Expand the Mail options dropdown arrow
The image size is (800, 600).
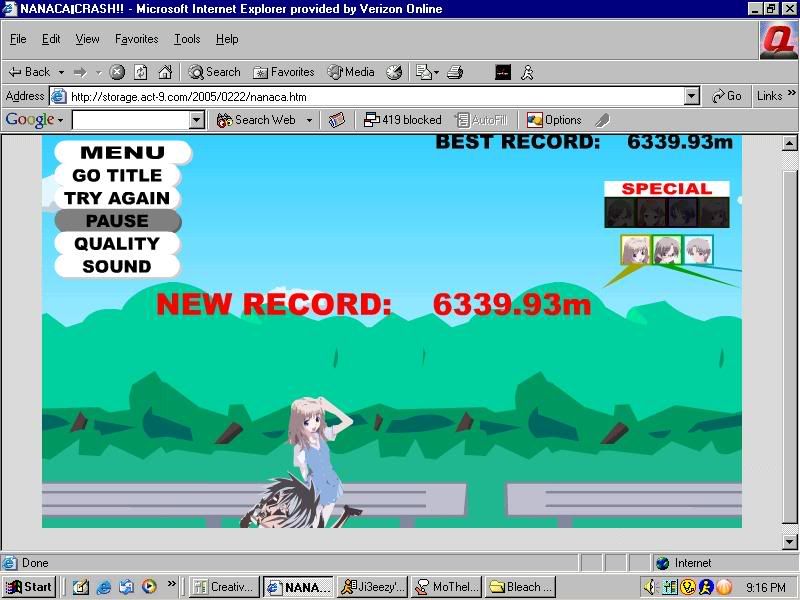coord(436,72)
